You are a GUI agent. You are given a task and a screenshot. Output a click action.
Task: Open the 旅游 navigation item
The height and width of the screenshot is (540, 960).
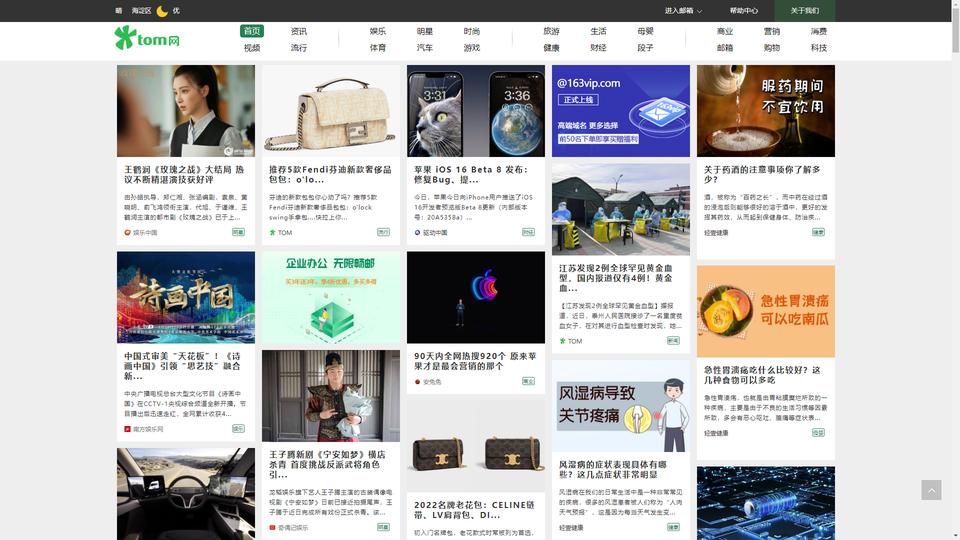[x=551, y=31]
